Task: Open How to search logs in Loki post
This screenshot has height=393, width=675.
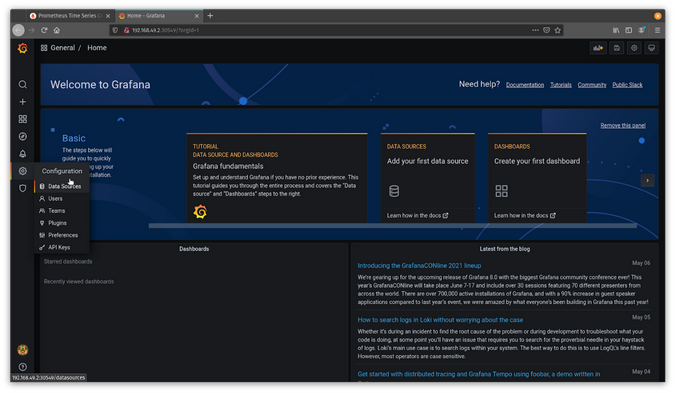Action: tap(440, 320)
